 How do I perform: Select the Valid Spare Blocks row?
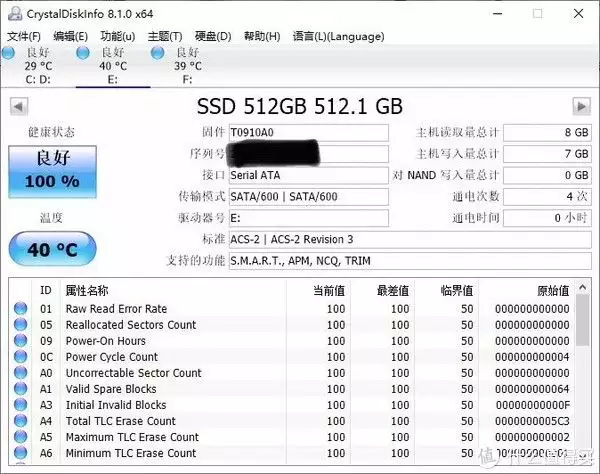(x=292, y=389)
